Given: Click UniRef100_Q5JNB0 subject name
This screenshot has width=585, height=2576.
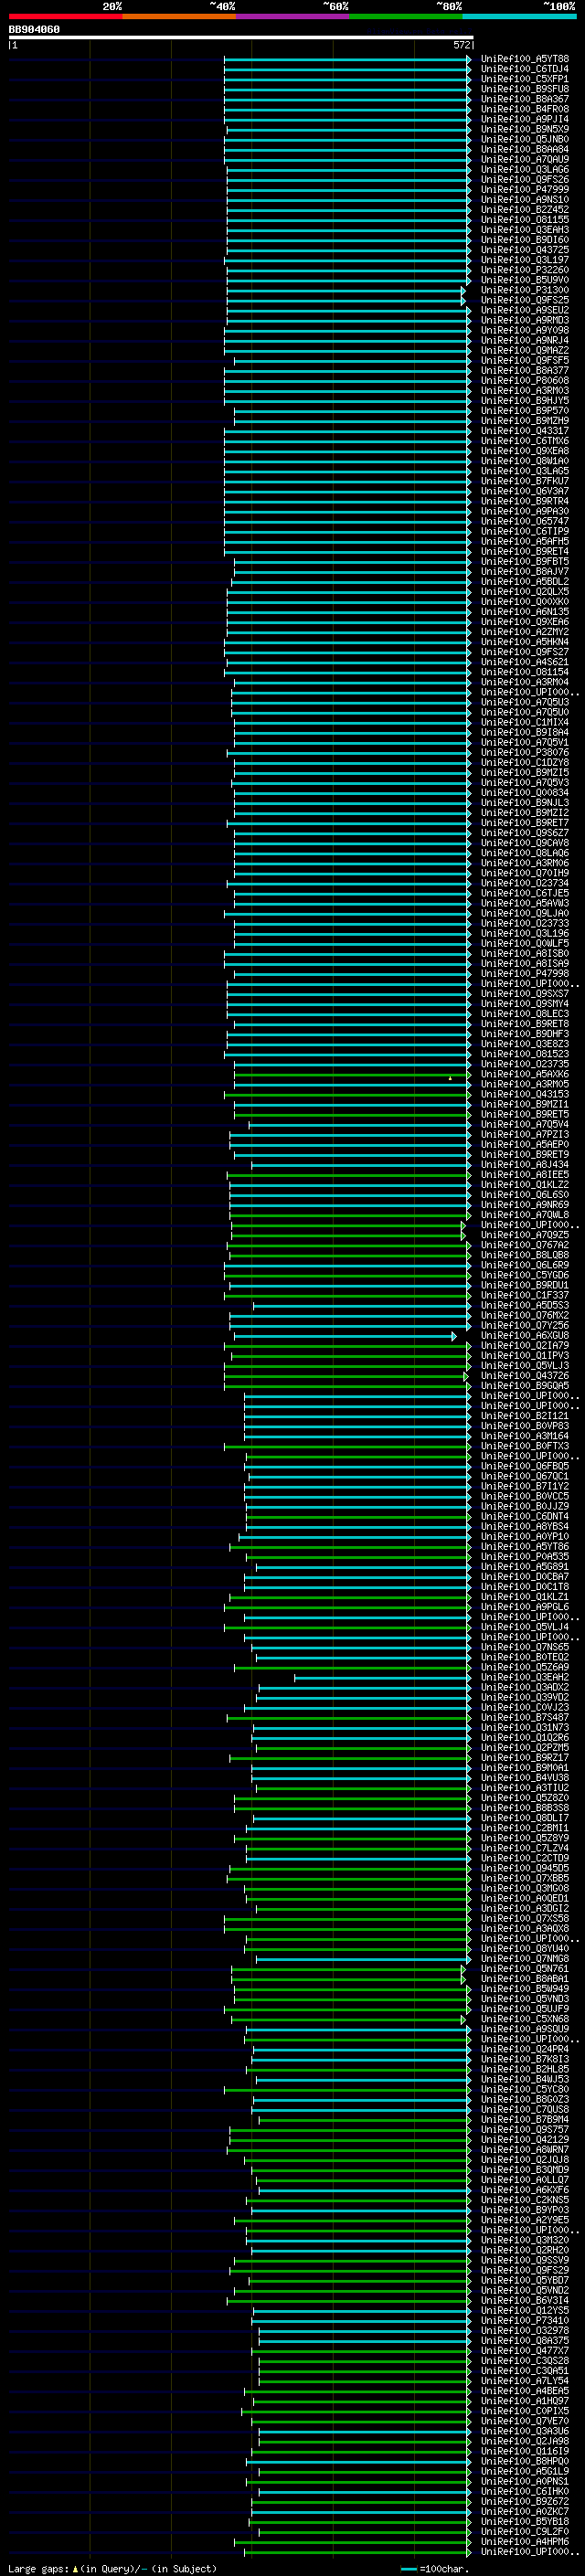Looking at the screenshot, I should (x=525, y=139).
